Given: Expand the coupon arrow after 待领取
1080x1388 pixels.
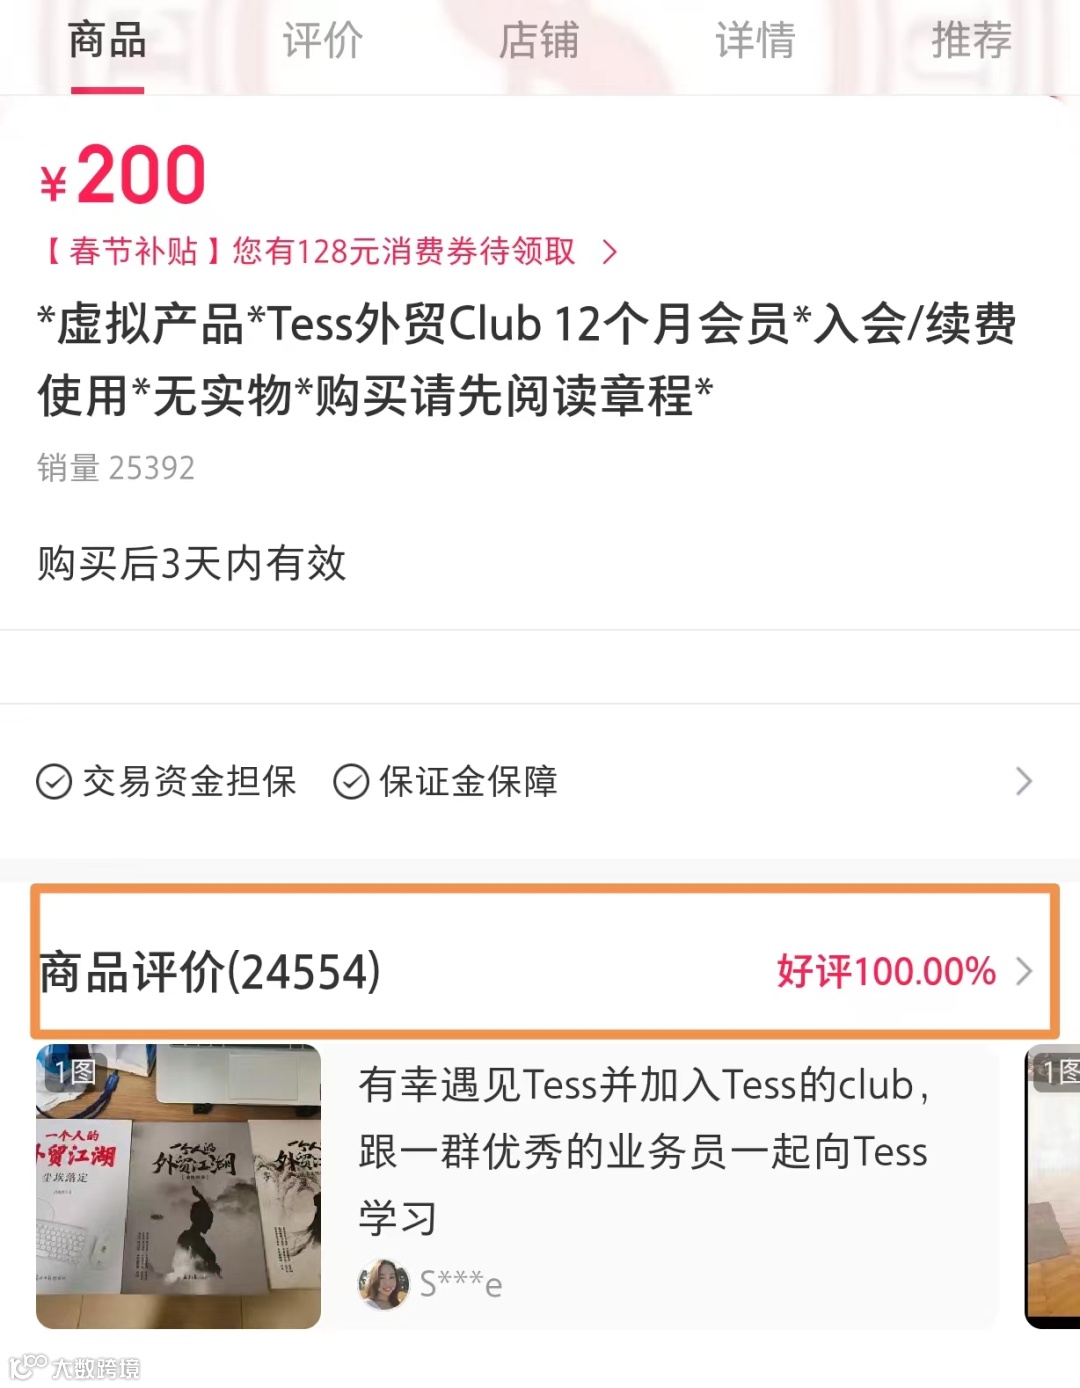Looking at the screenshot, I should pyautogui.click(x=610, y=252).
